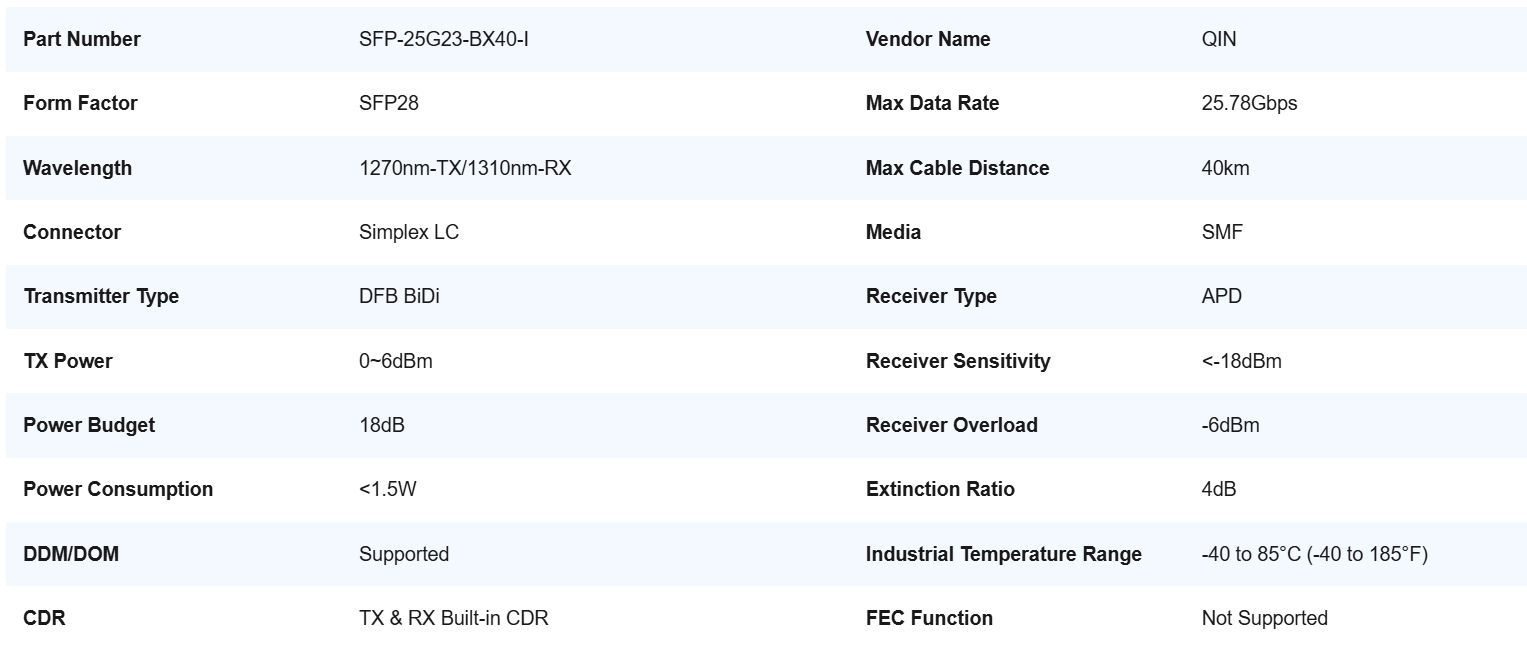Viewport: 1527px width, 648px height.
Task: Click the FEC Function Not Supported value
Action: pos(1264,618)
